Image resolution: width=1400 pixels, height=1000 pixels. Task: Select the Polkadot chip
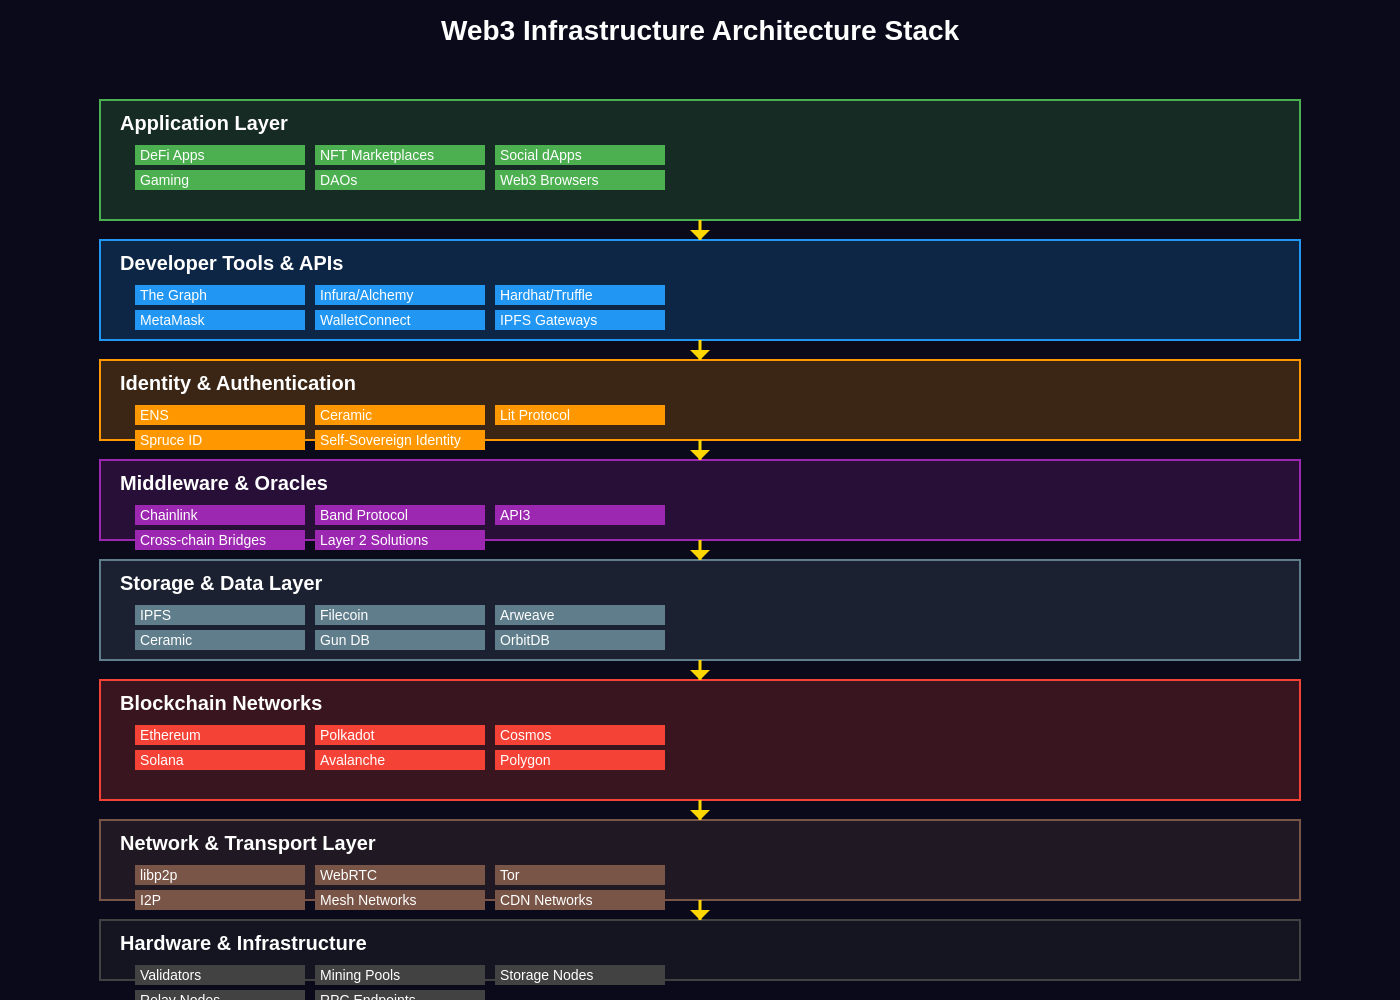click(400, 735)
